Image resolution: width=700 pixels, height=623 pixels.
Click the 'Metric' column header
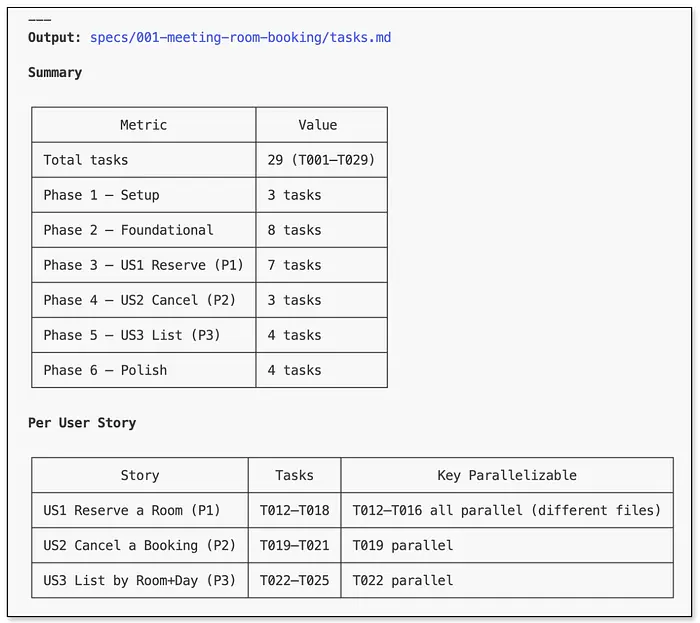143,125
